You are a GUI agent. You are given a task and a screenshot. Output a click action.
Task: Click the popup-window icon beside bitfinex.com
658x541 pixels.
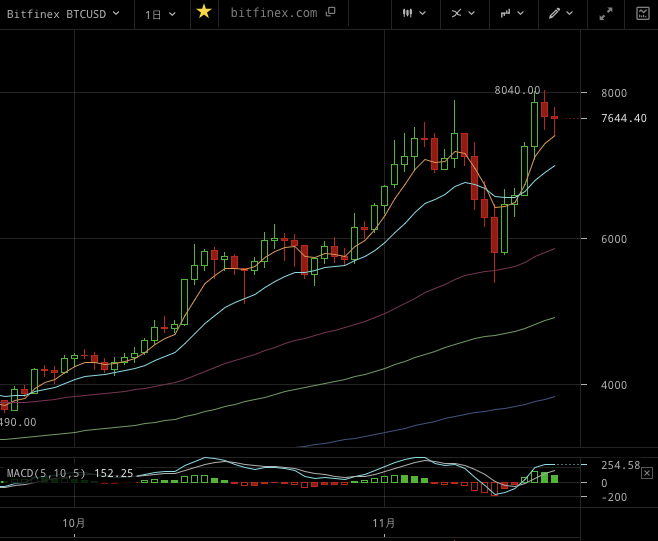[x=331, y=12]
